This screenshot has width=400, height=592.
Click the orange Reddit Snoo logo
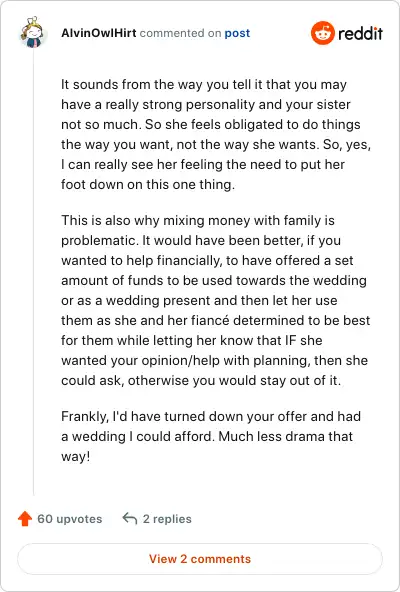(x=323, y=33)
